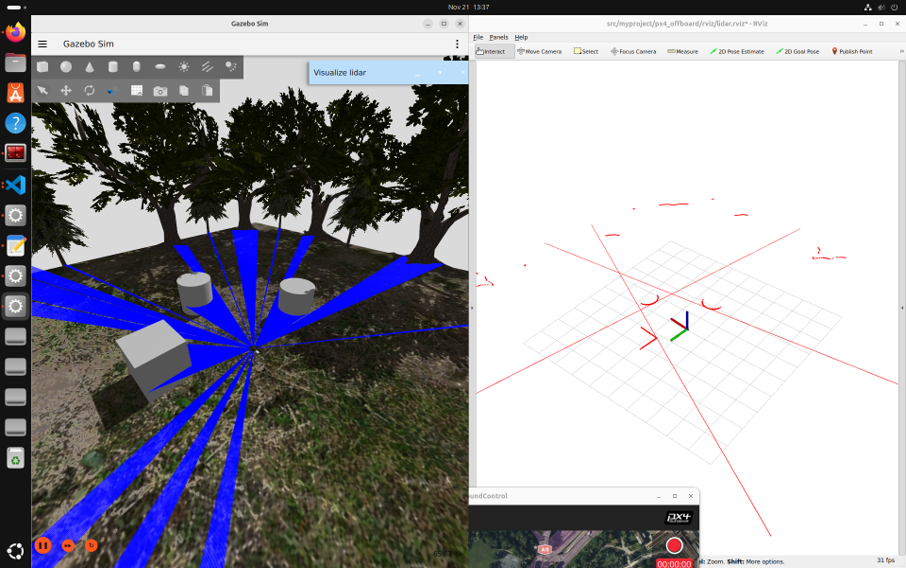Add a point light to scene
The width and height of the screenshot is (906, 568).
pyautogui.click(x=184, y=66)
